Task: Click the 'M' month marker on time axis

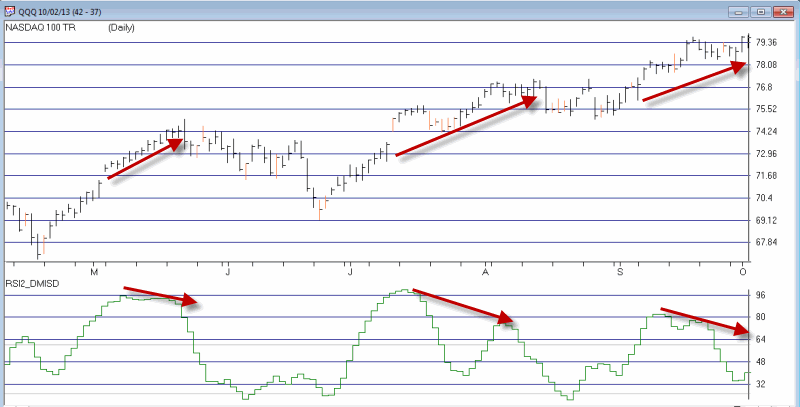Action: tap(94, 272)
